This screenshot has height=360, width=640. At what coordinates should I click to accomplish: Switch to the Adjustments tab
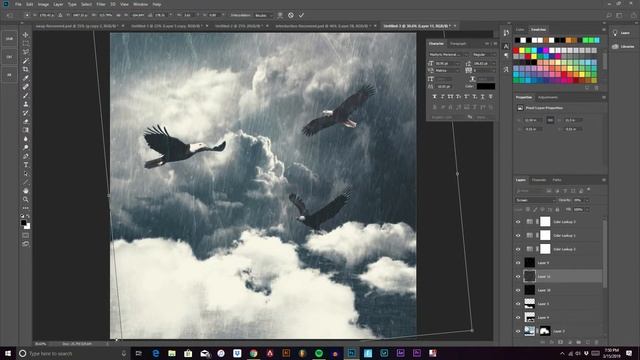(548, 98)
